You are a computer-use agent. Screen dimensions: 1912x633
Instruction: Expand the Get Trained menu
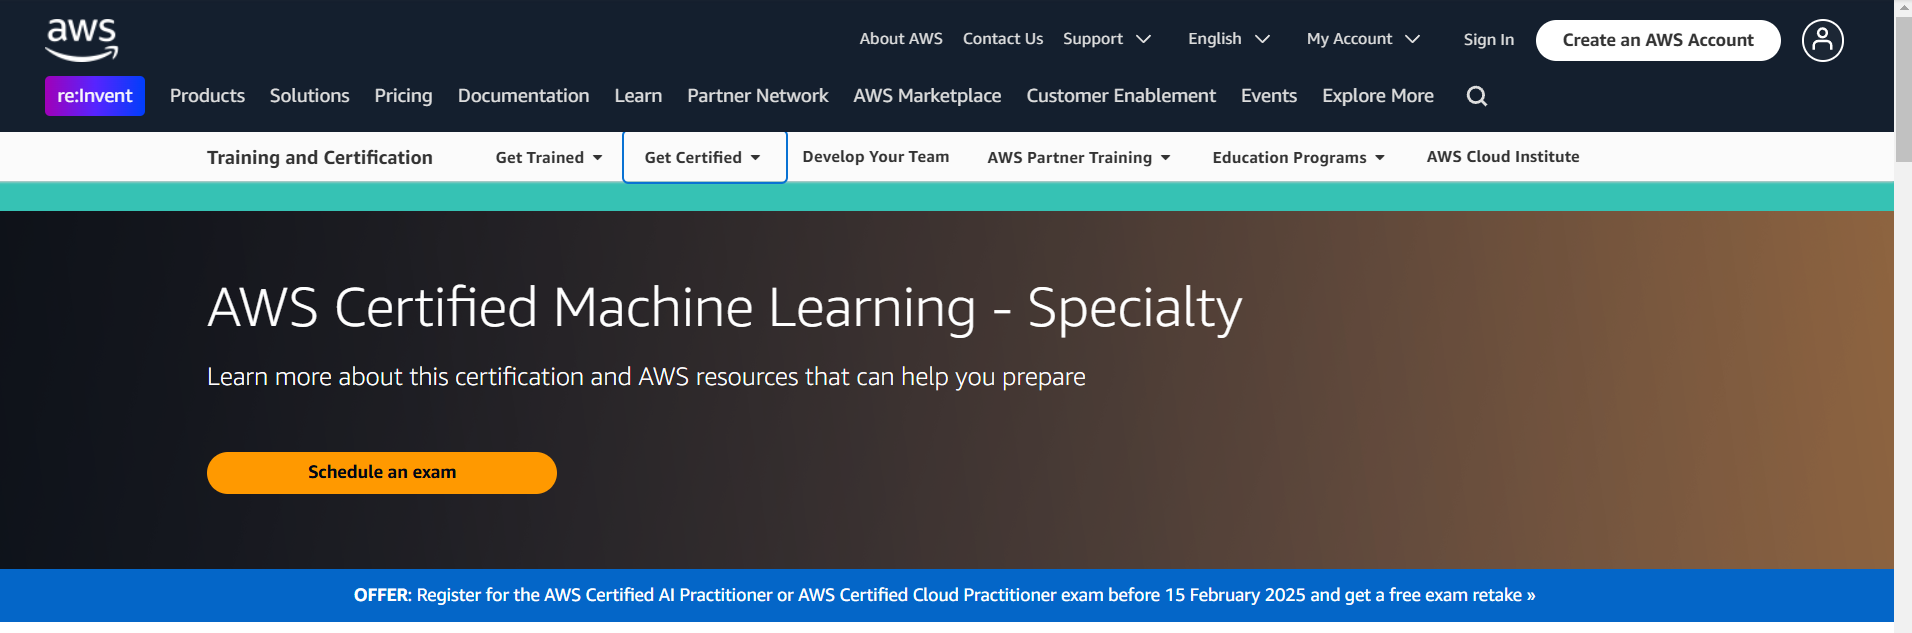(549, 157)
